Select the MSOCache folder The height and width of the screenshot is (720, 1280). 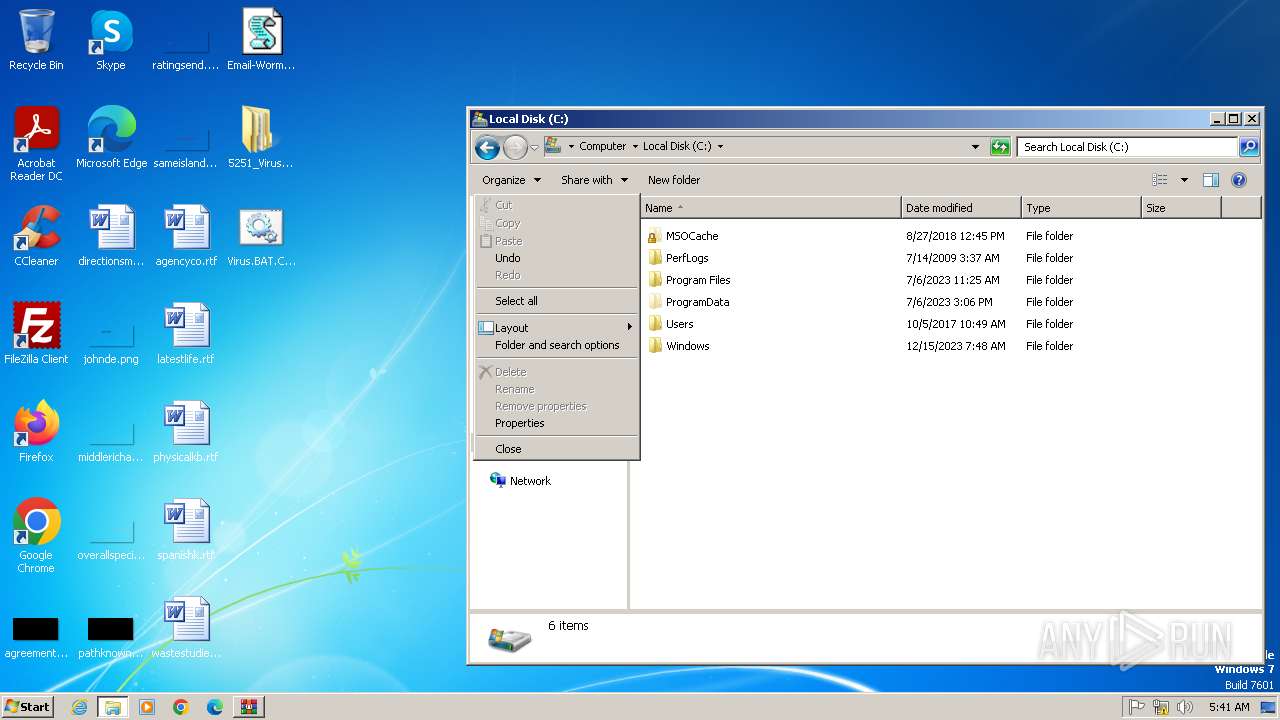coord(692,236)
